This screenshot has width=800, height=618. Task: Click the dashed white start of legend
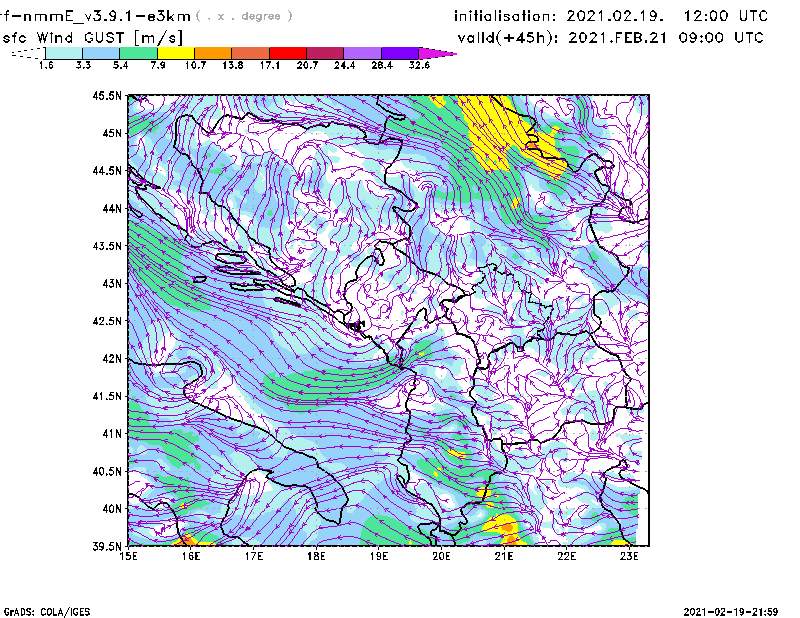click(x=28, y=53)
